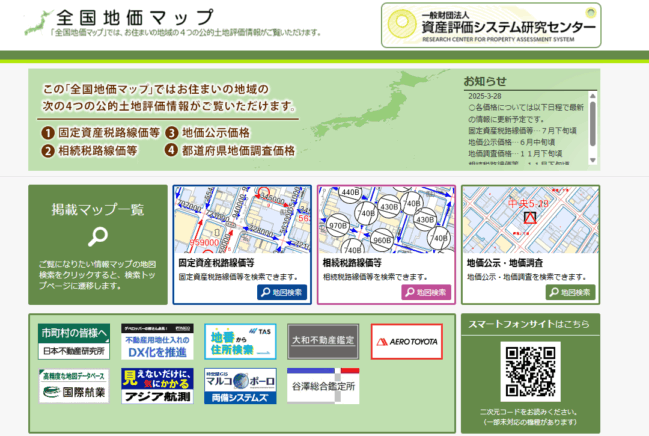
Task: Click the 地価調査価格…11月下旬頃 notice line
Action: pyautogui.click(x=515, y=154)
